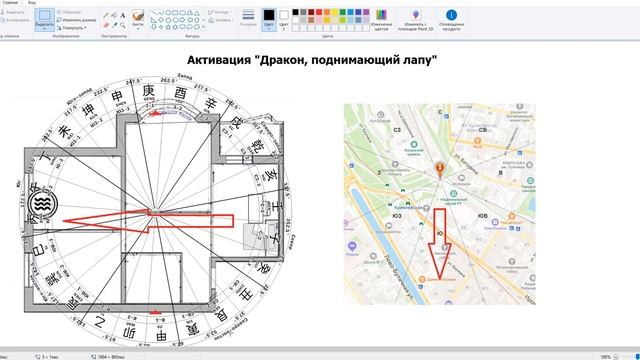Image resolution: width=640 pixels, height=360 pixels.
Task: Select the Fill with color bucket tool
Action: pyautogui.click(x=114, y=15)
